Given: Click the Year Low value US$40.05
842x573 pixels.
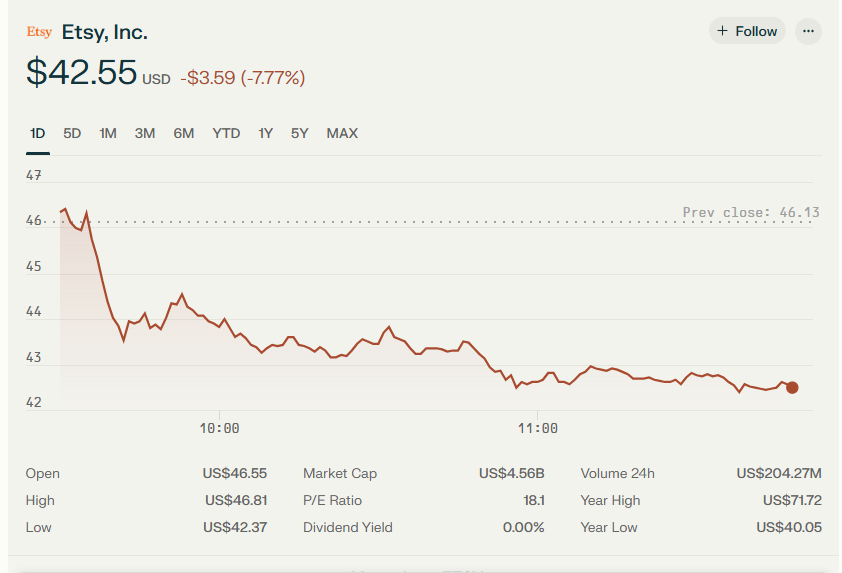Looking at the screenshot, I should tap(789, 527).
